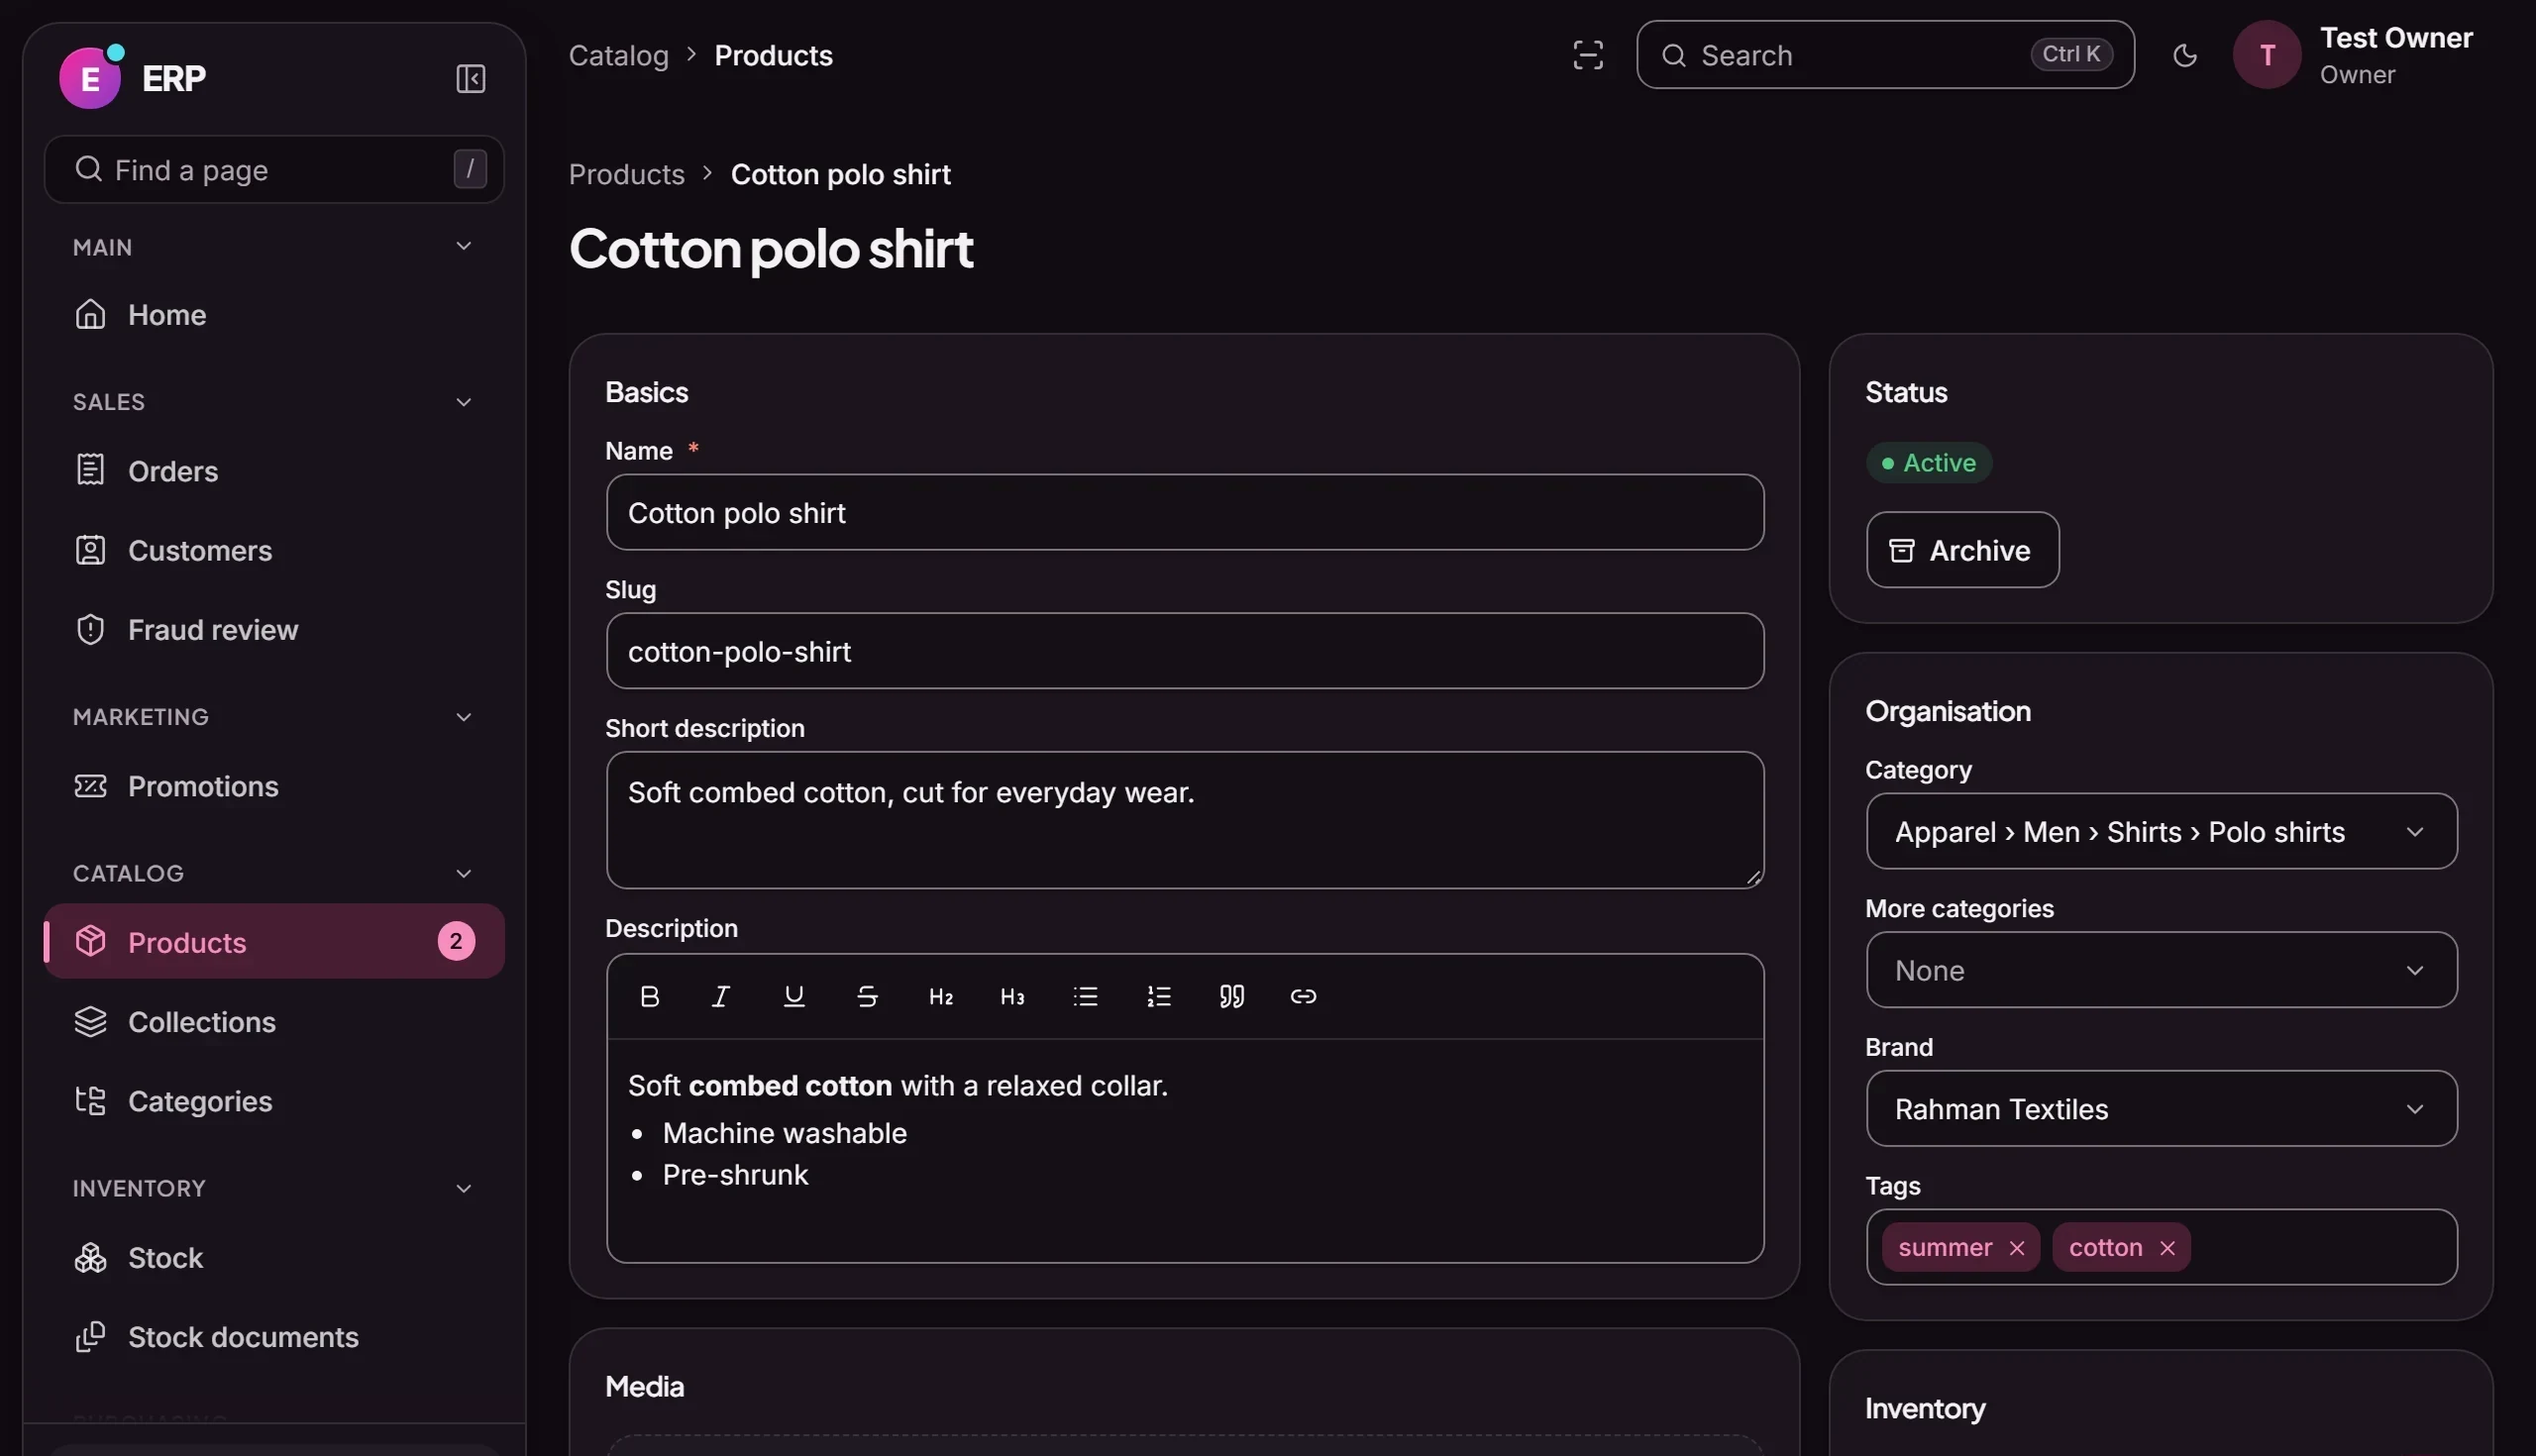This screenshot has width=2536, height=1456.
Task: Open the More categories dropdown
Action: pyautogui.click(x=2161, y=970)
